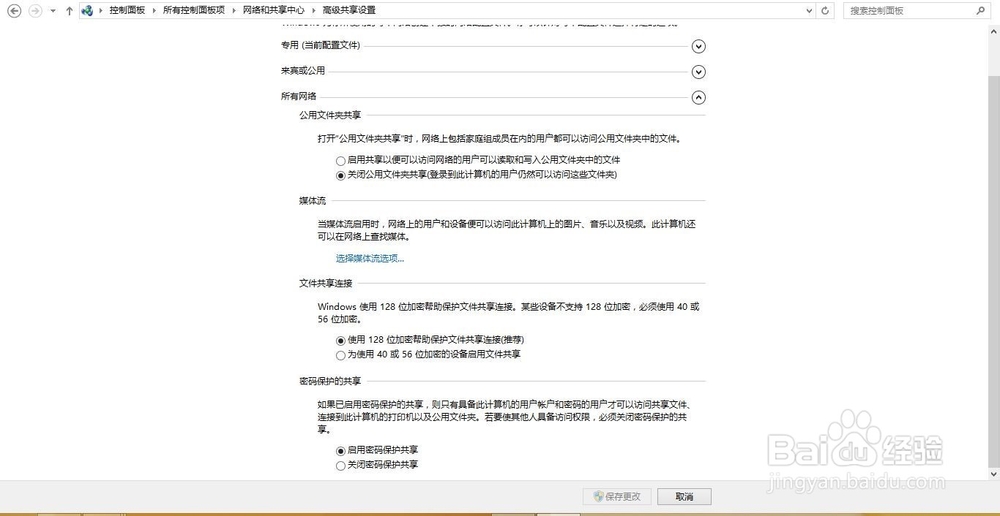This screenshot has width=1000, height=516.
Task: Click the 媒体流 heading
Action: click(x=312, y=201)
